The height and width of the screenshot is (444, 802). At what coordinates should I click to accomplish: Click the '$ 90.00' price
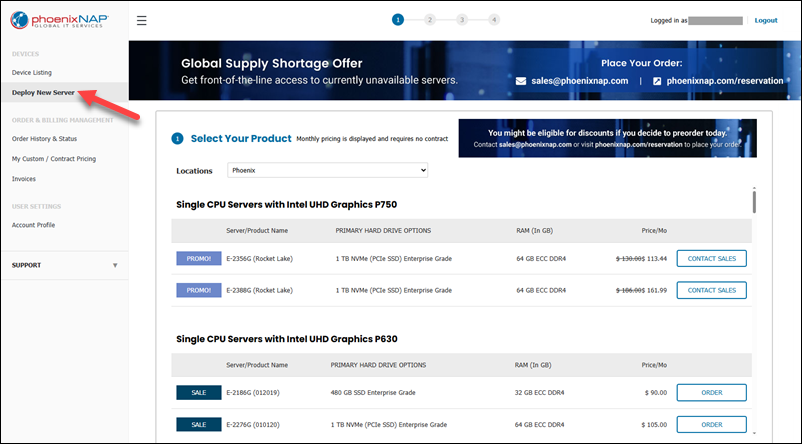[656, 393]
